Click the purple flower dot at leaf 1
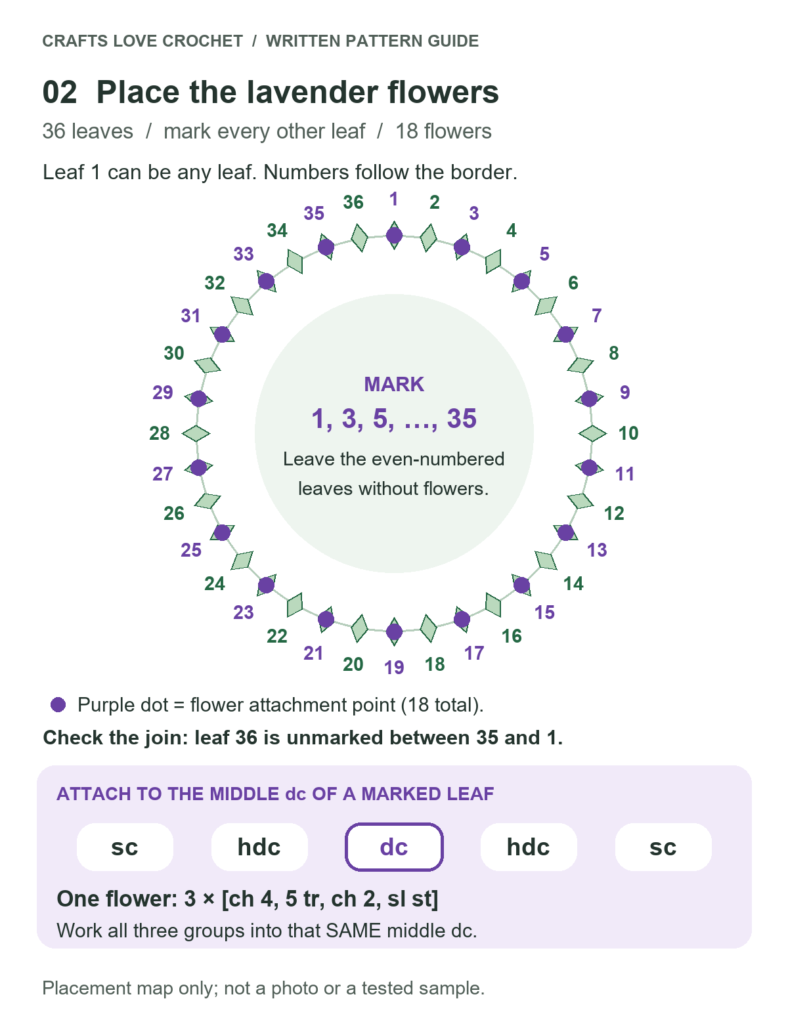788x1024 pixels. (394, 234)
